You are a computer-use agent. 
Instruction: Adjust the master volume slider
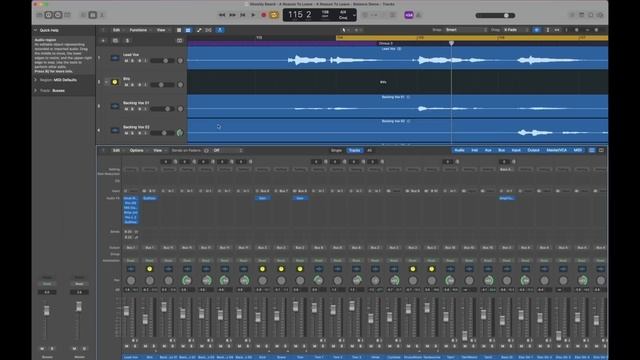495,16
